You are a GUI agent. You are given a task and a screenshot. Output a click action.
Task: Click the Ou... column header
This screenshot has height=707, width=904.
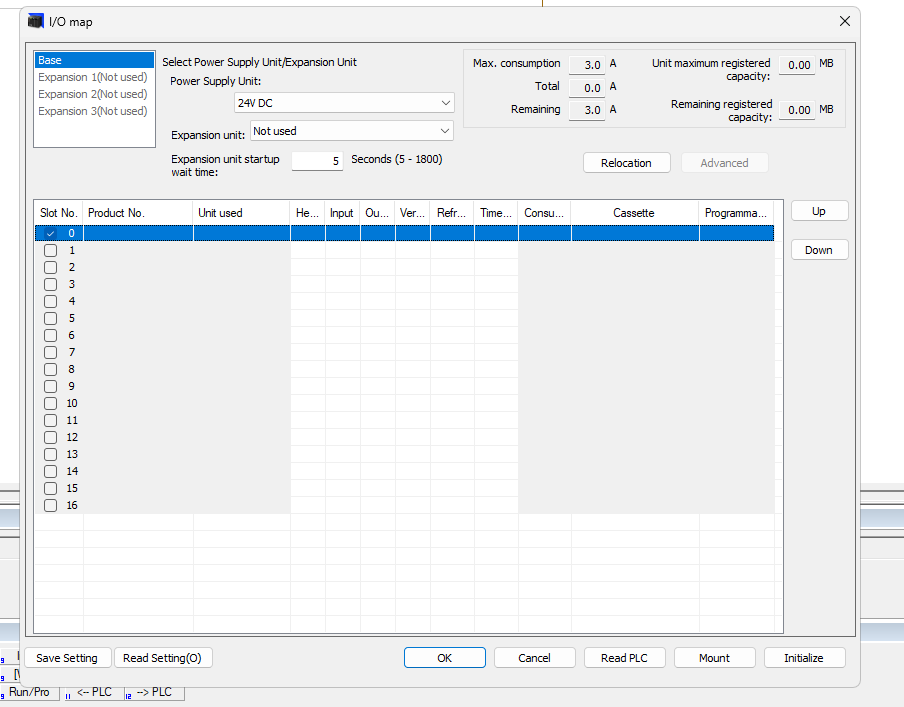pyautogui.click(x=378, y=213)
